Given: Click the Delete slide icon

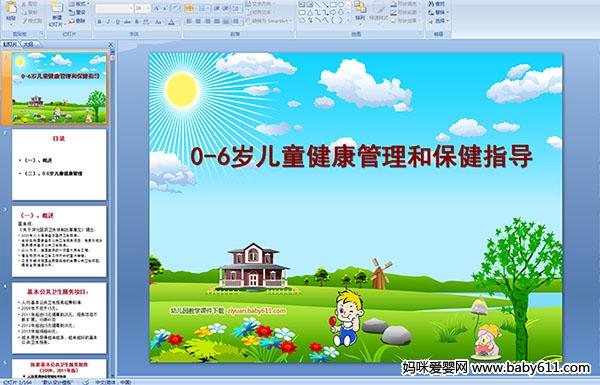Looking at the screenshot, I should point(78,21).
